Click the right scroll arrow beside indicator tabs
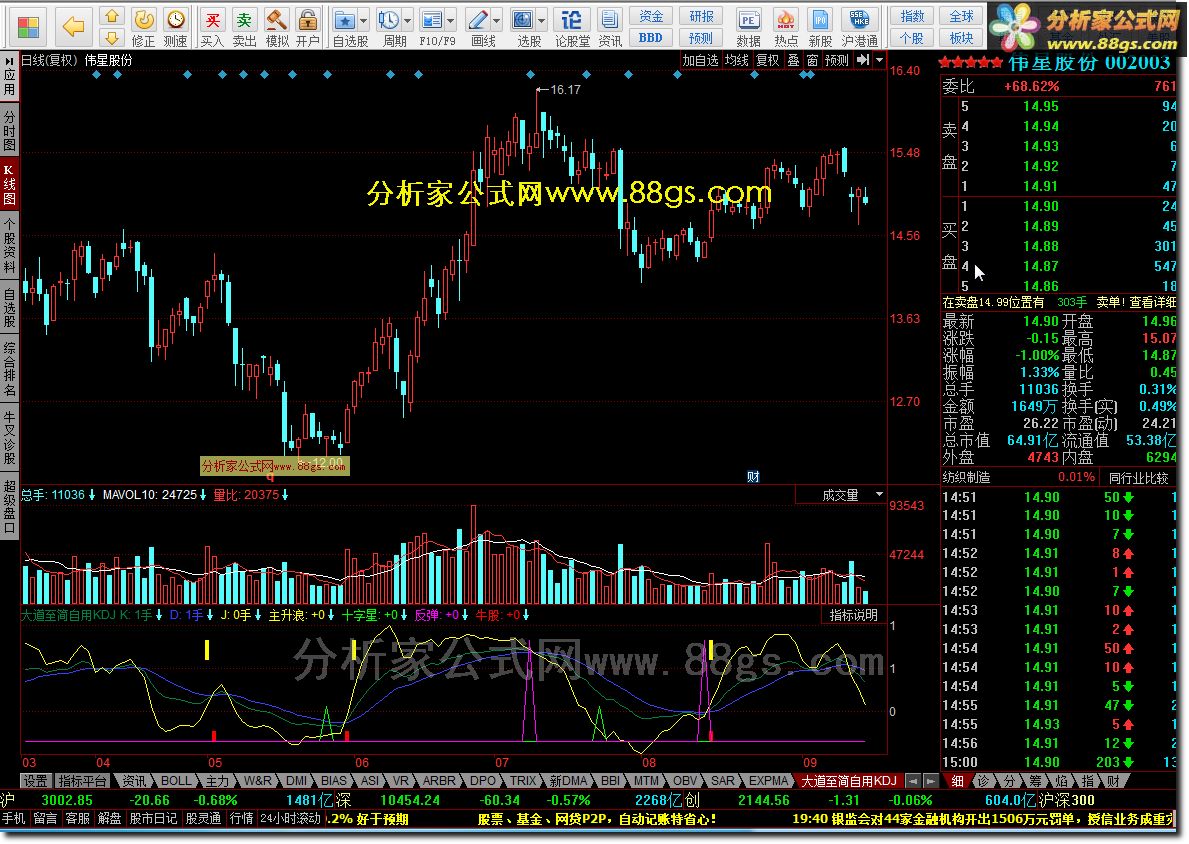The image size is (1189, 844). pos(930,780)
